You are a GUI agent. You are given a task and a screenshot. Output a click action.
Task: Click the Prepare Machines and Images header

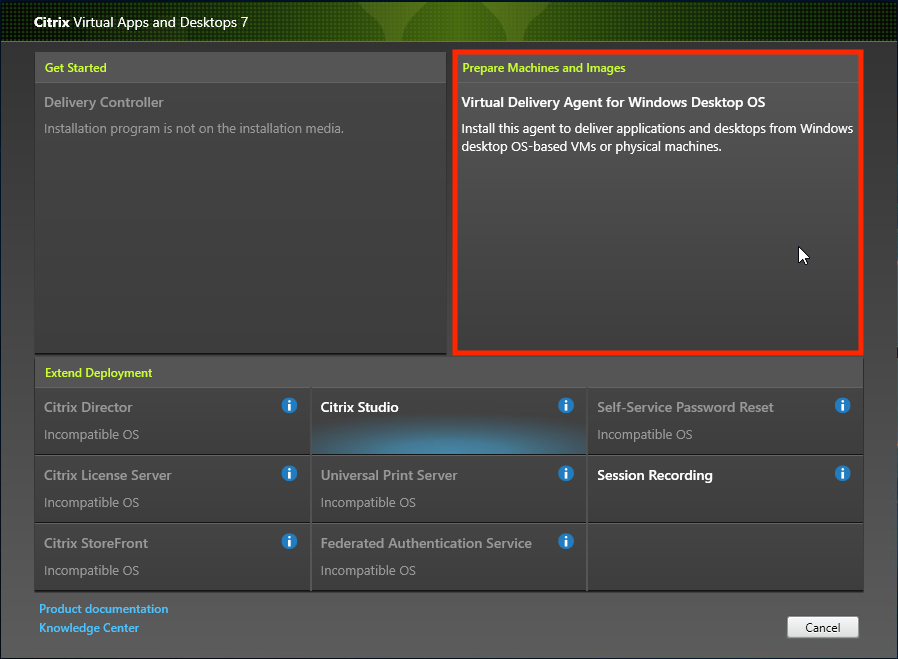point(543,67)
